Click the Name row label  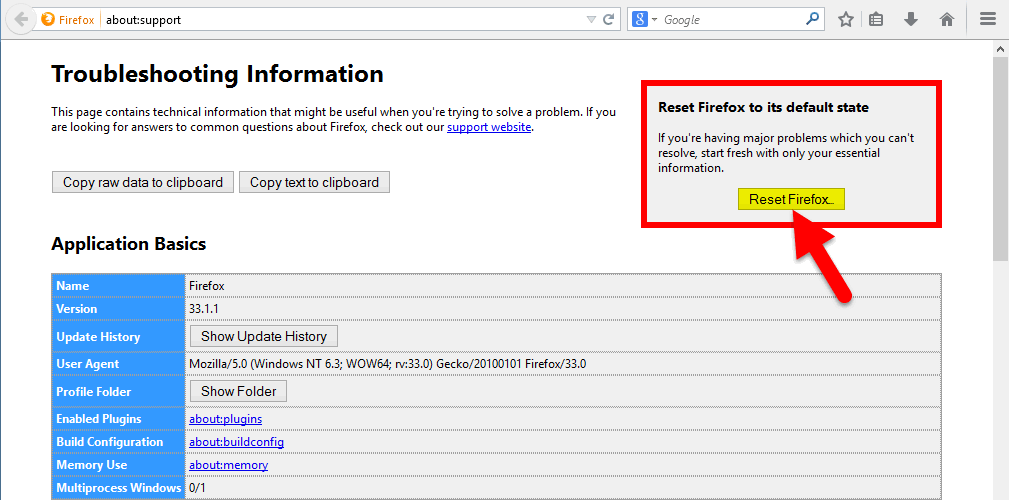click(73, 286)
